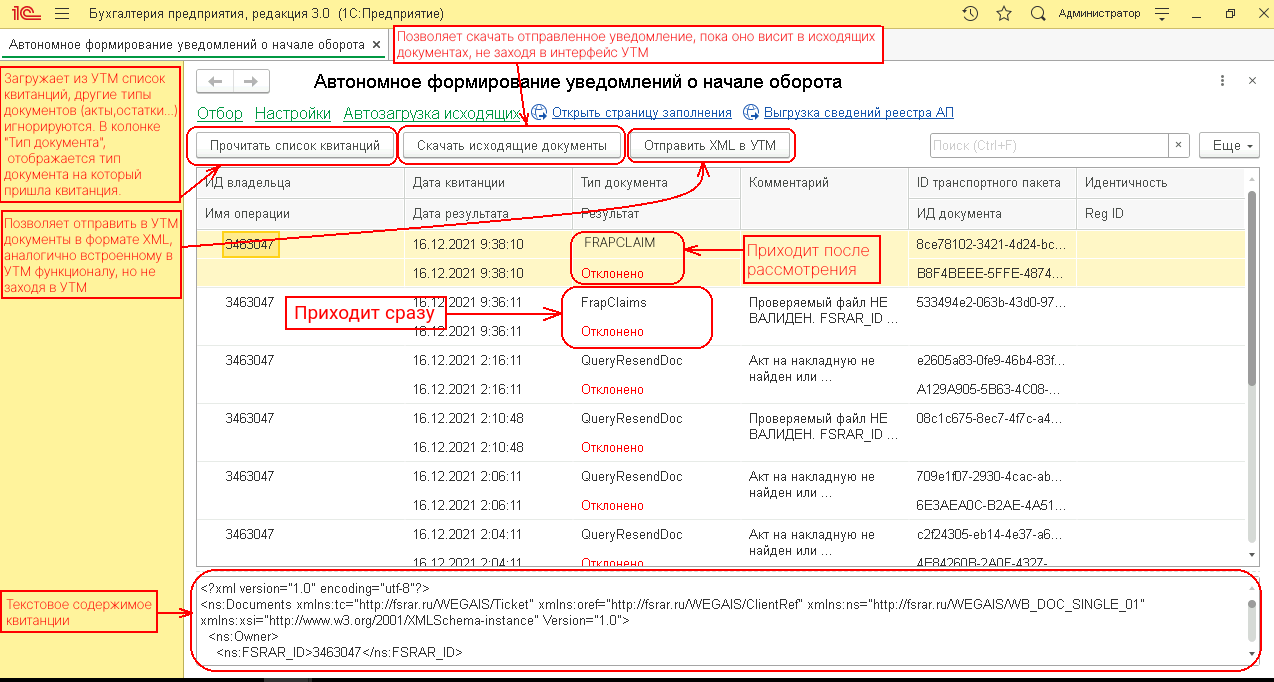Click the ИД документа column header
Image resolution: width=1274 pixels, height=682 pixels.
pos(992,214)
